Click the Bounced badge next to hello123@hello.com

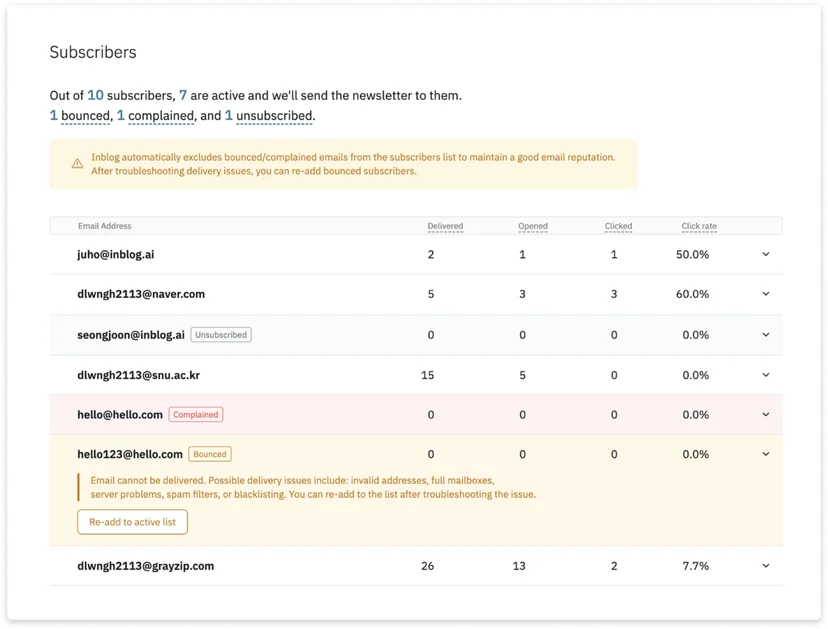[210, 454]
